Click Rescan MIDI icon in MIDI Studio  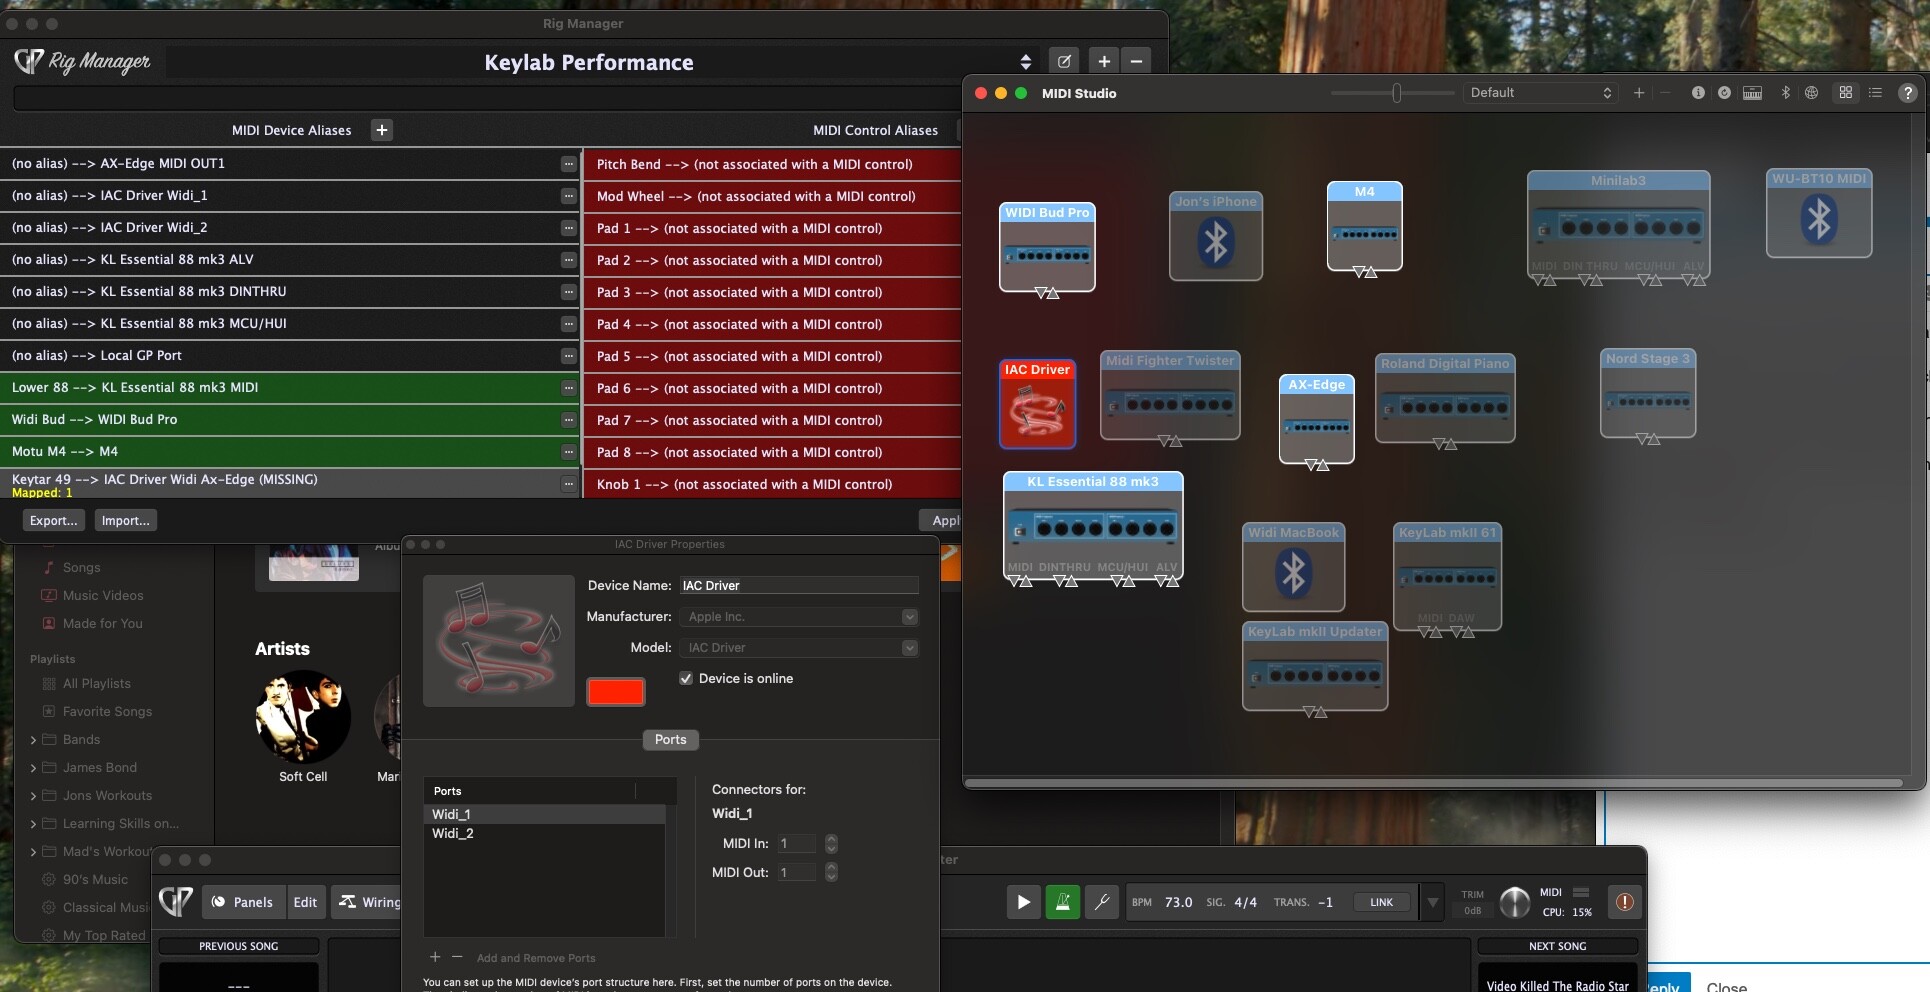tap(1724, 92)
